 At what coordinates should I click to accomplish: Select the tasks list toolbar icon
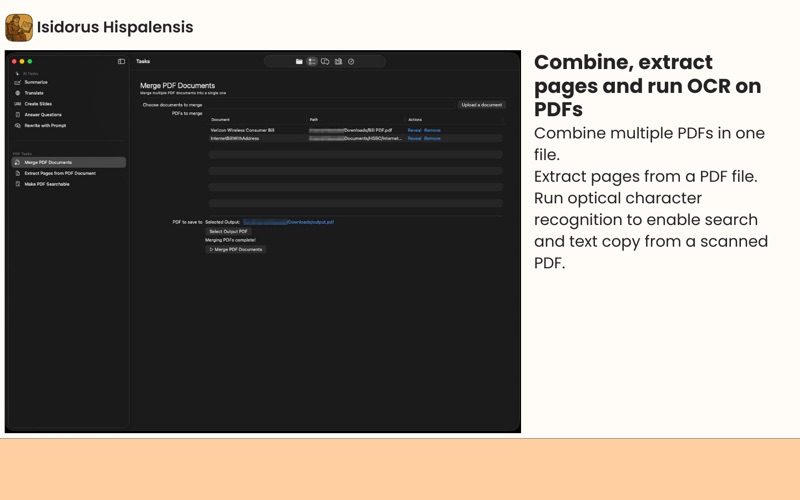312,62
